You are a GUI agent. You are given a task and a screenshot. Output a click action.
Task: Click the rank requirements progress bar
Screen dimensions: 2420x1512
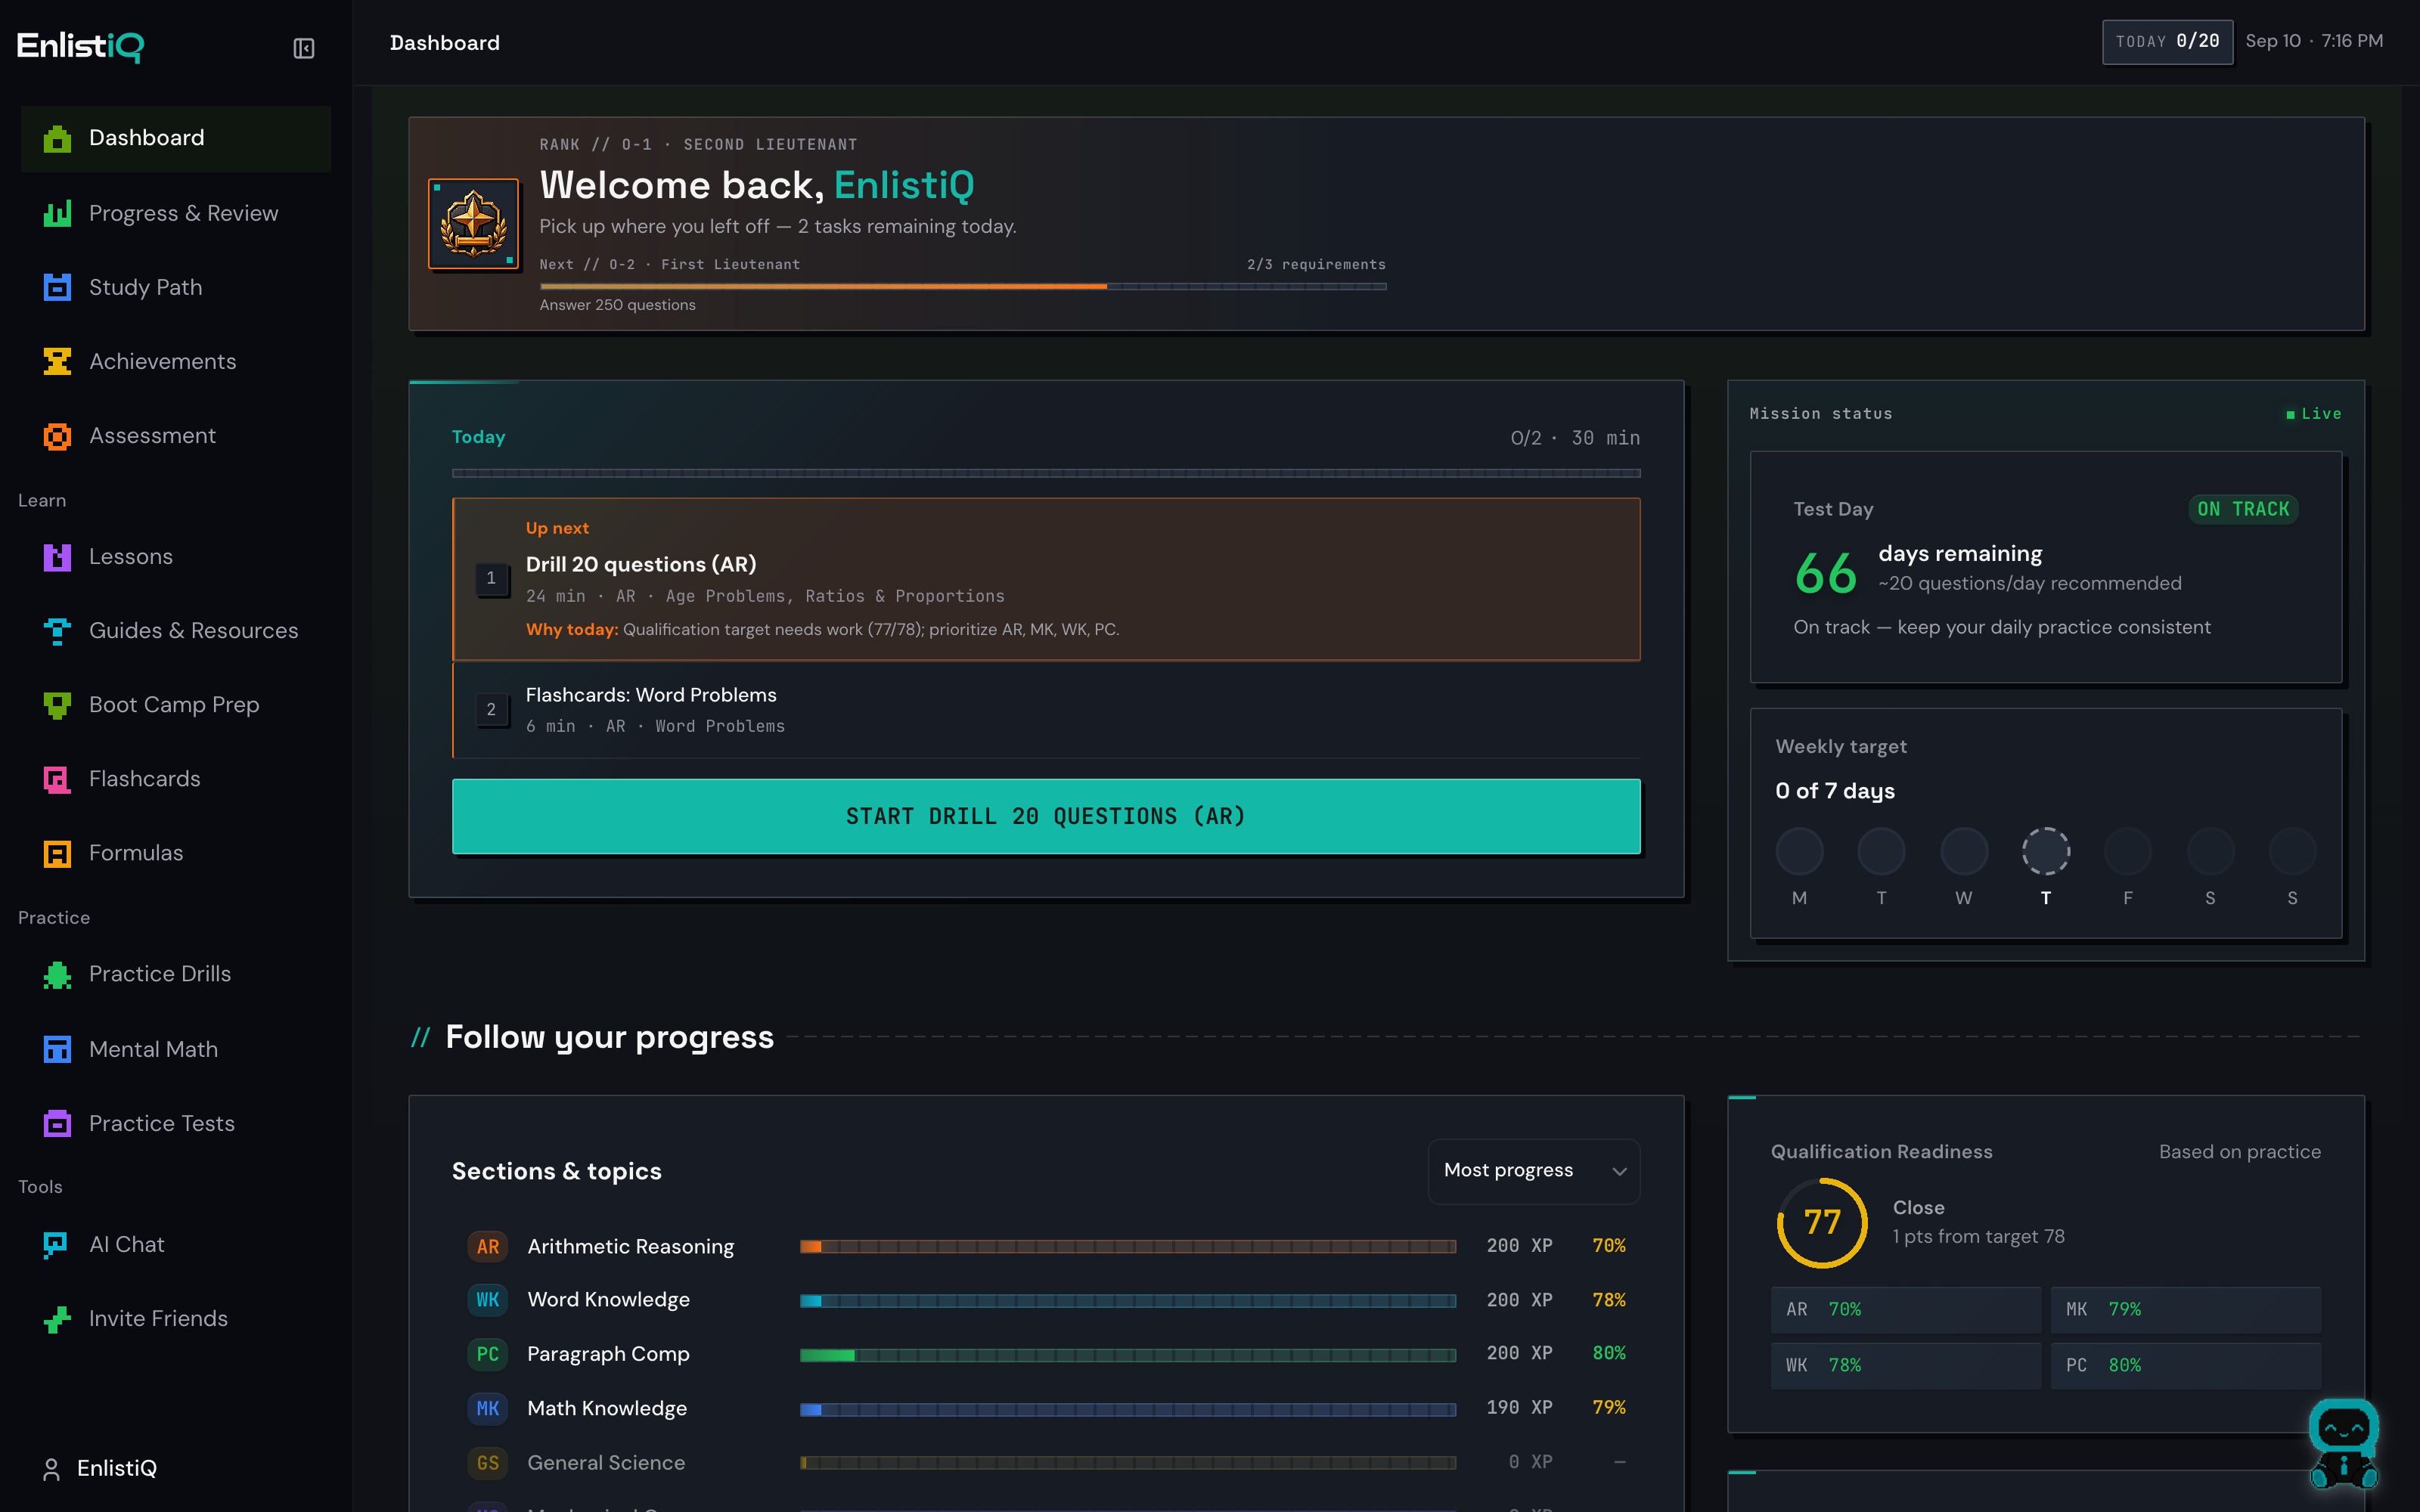coord(963,286)
